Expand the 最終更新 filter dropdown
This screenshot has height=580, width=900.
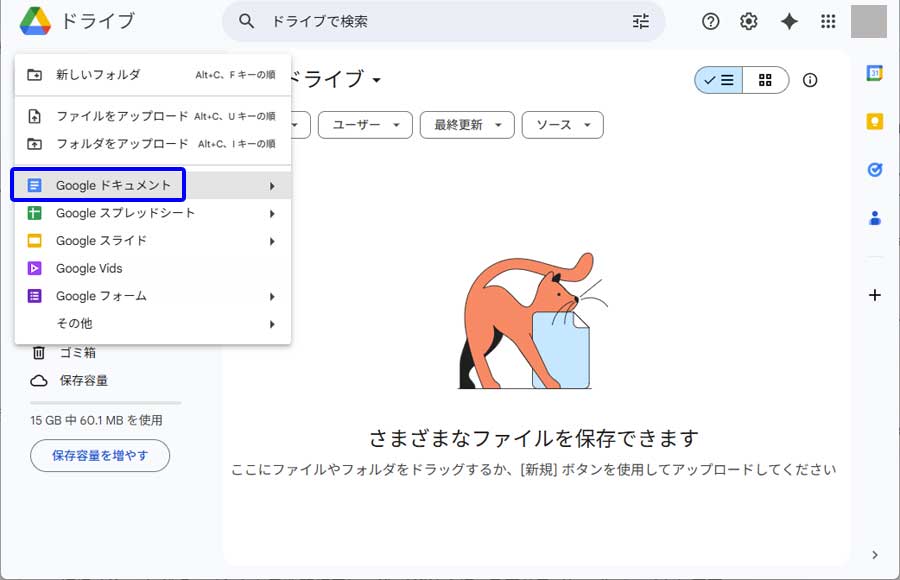[x=467, y=125]
